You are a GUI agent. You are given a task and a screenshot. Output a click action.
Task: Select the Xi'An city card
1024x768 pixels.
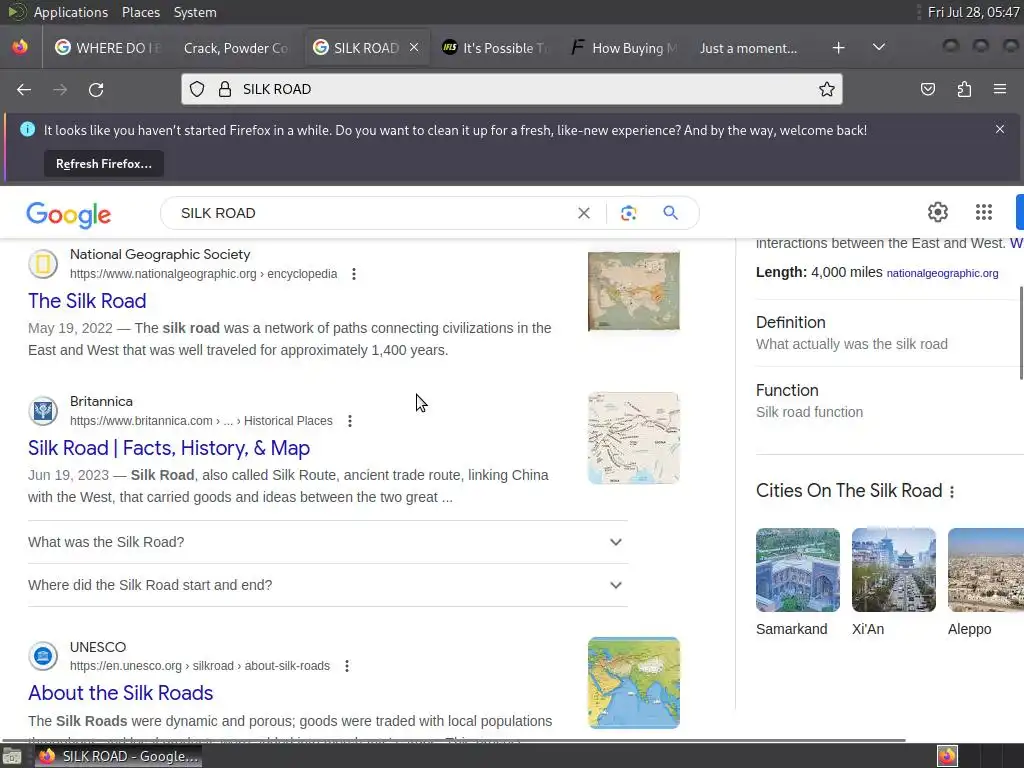click(893, 583)
